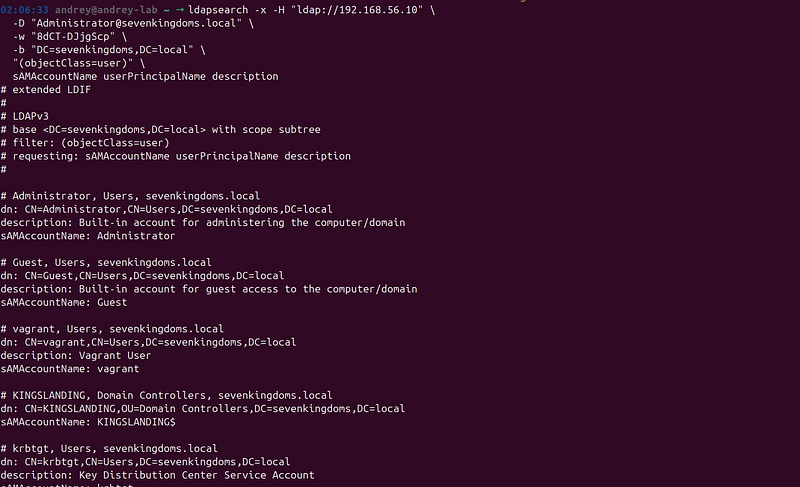Image resolution: width=800 pixels, height=487 pixels.
Task: Click 'sAMAccountName: Guest' line
Action: (64, 302)
